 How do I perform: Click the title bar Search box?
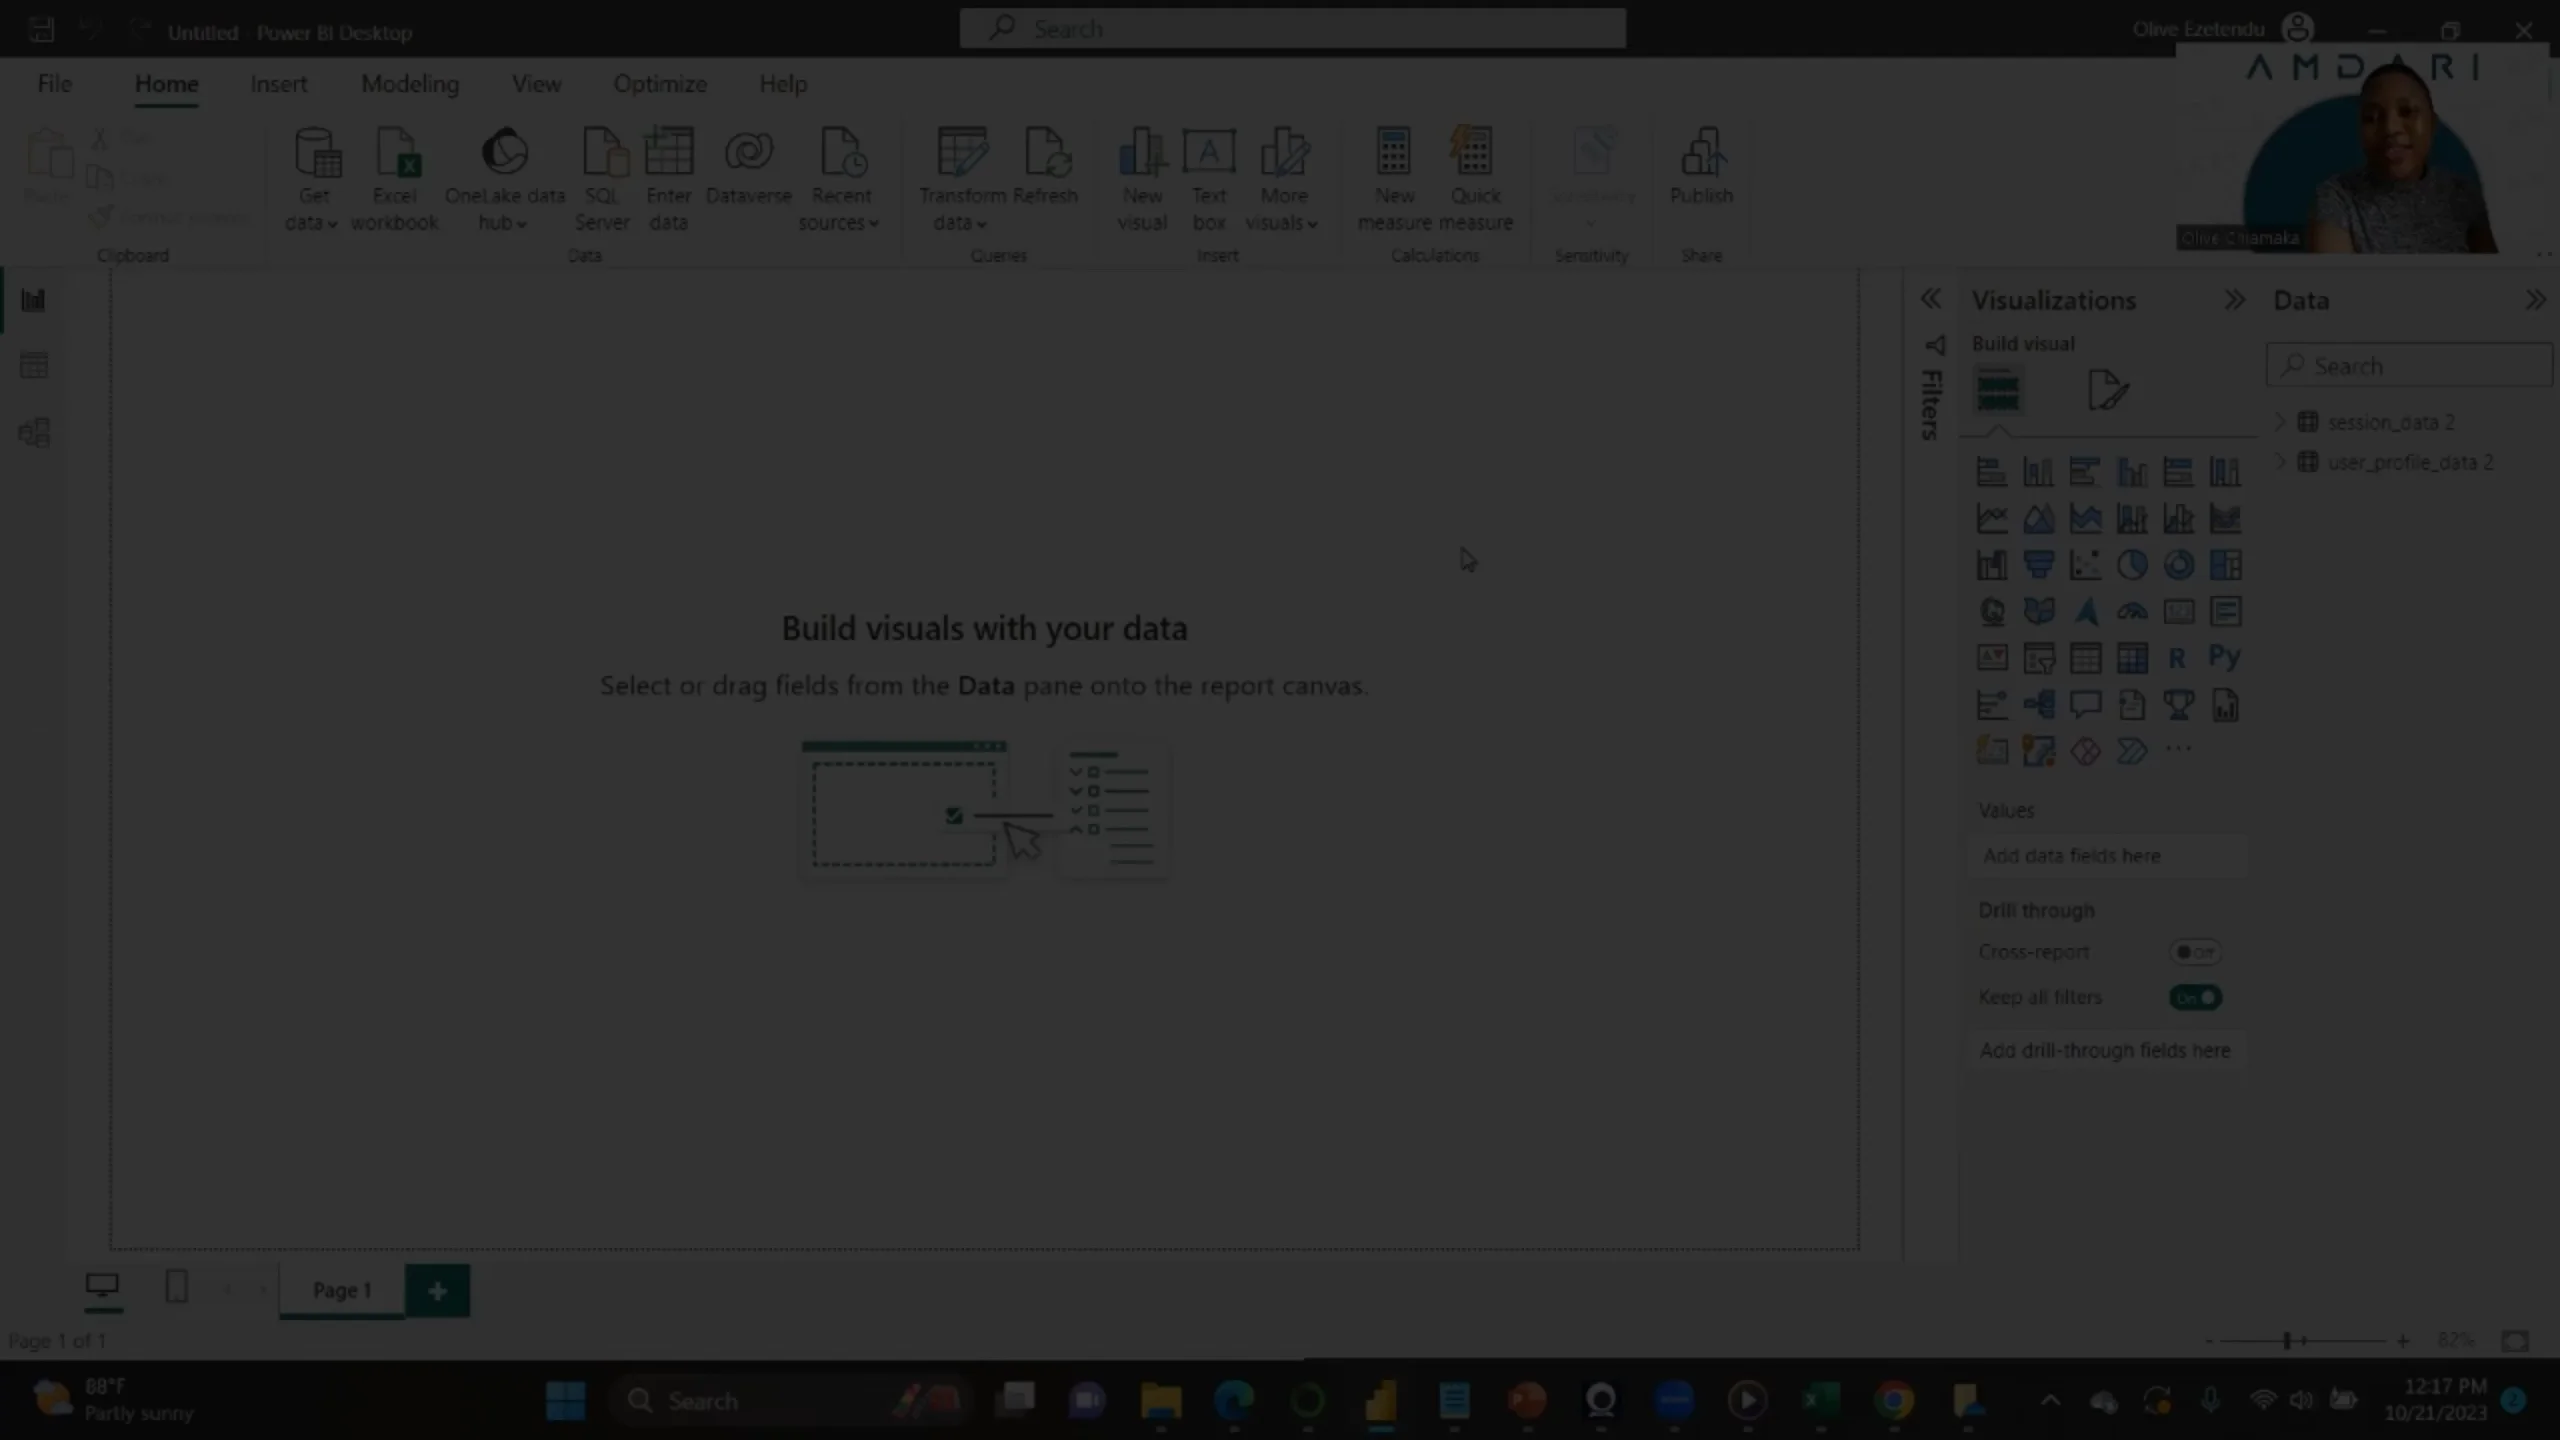click(x=1292, y=29)
